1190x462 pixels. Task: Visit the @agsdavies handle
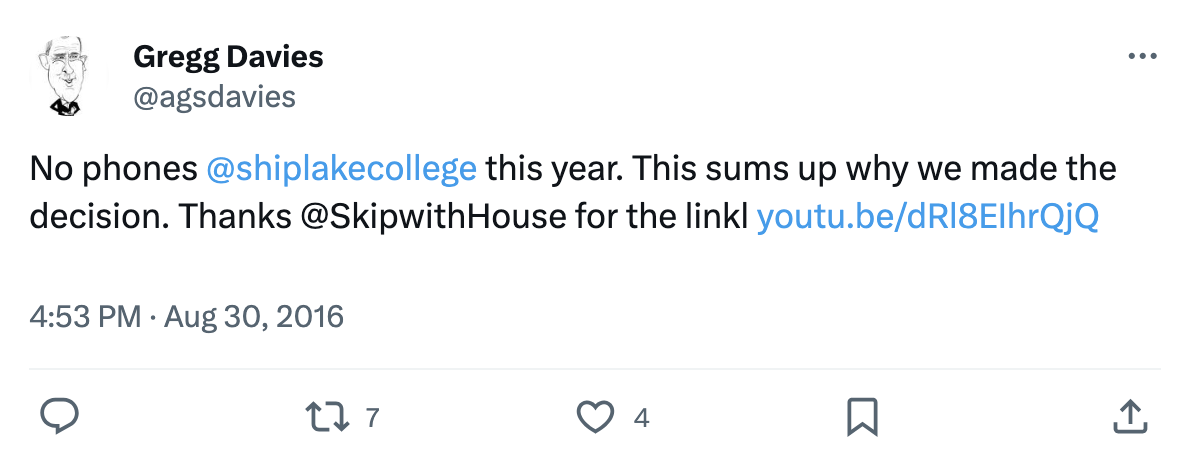[x=214, y=96]
